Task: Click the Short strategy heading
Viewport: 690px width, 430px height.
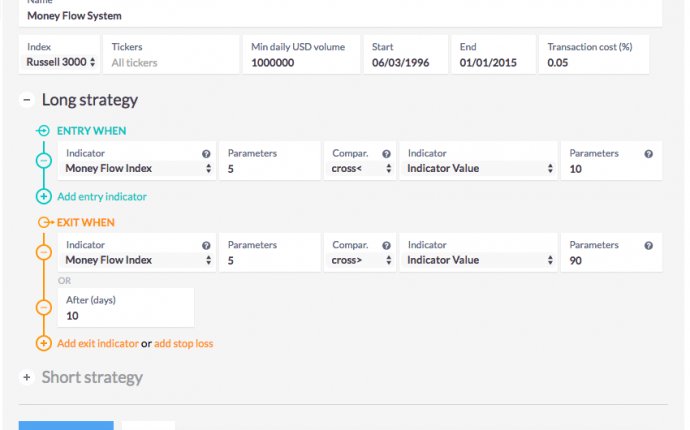Action: 92,377
